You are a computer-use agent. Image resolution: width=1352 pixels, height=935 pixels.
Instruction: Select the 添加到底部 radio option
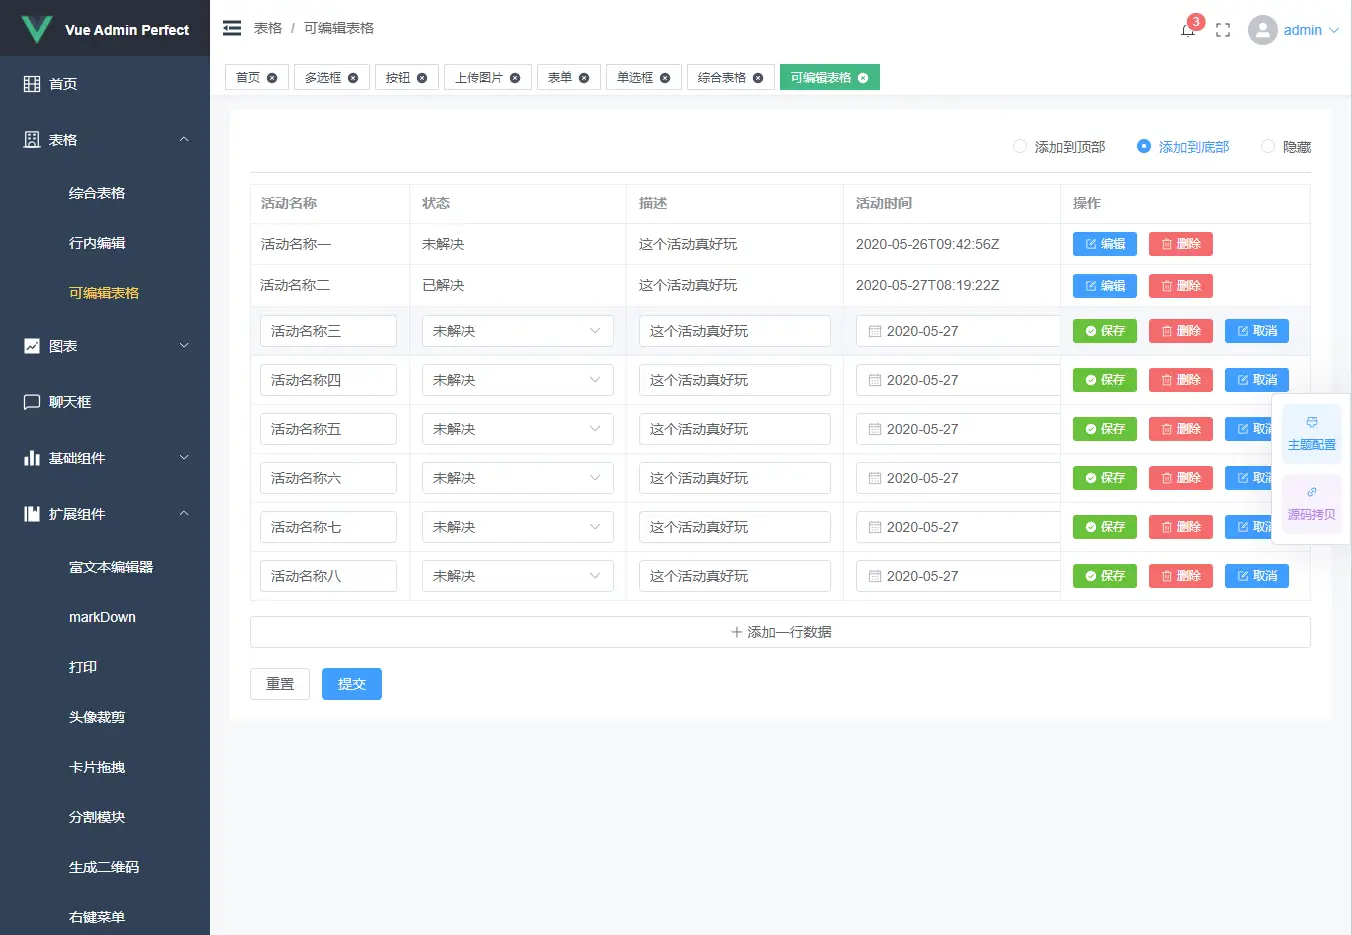[1144, 146]
